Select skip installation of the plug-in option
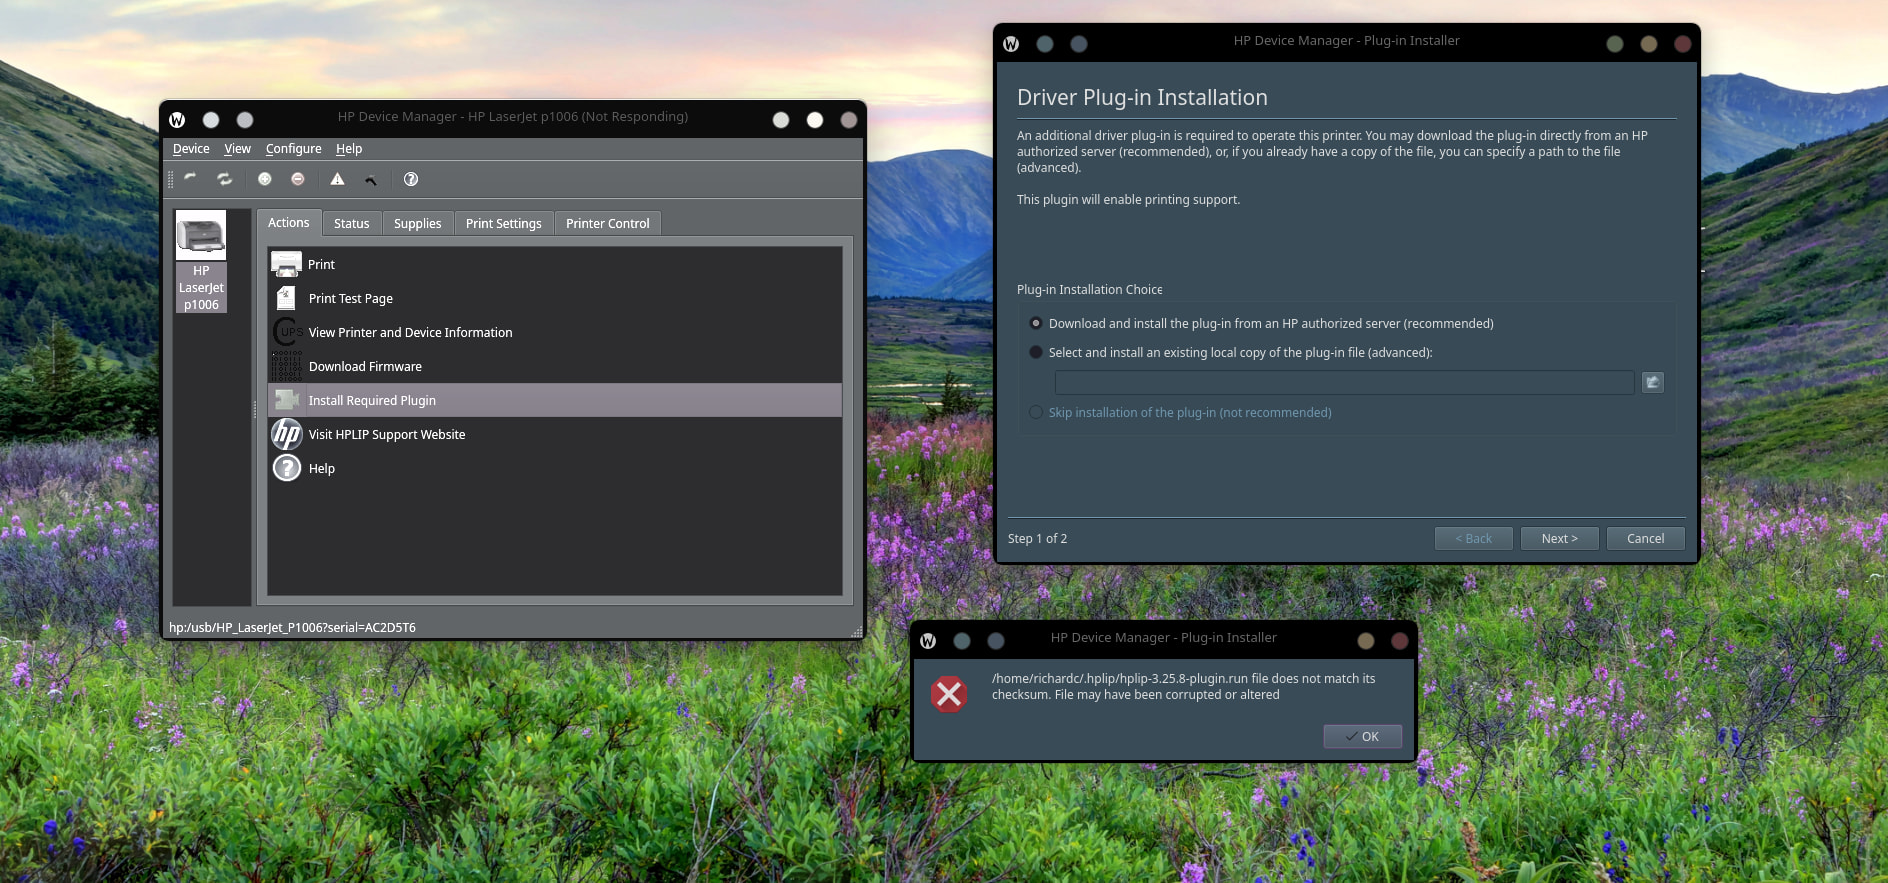The height and width of the screenshot is (883, 1888). (1036, 413)
